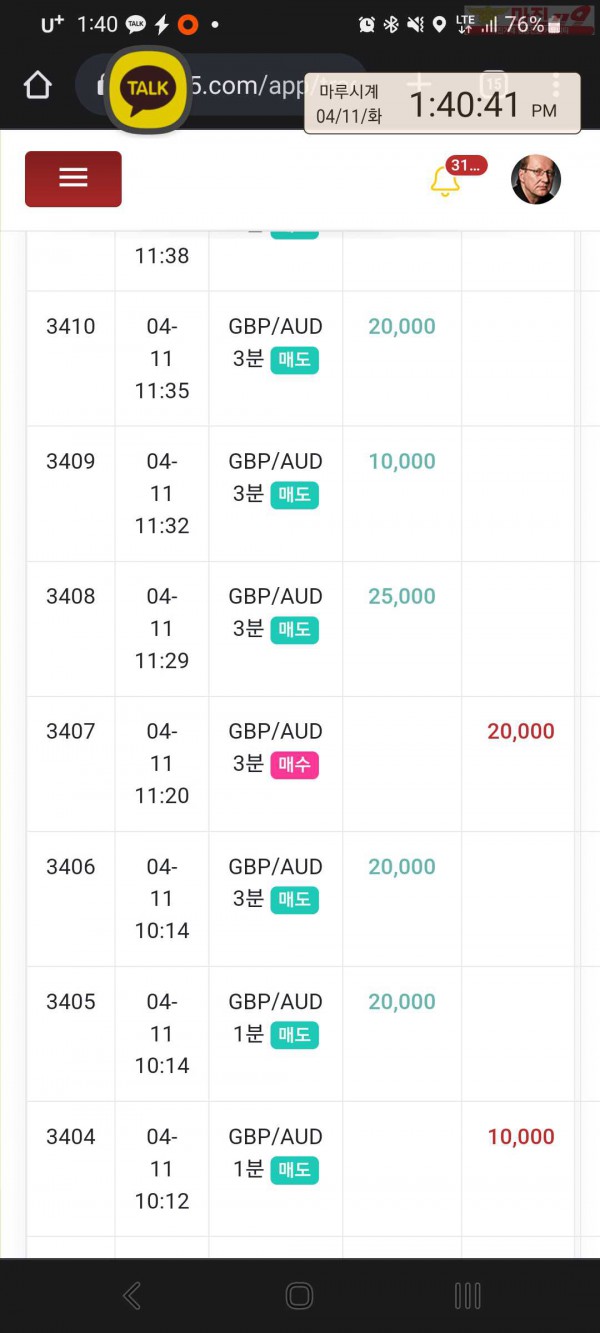Tap the 매도 badge on order 3405
The height and width of the screenshot is (1333, 600).
pos(294,1035)
